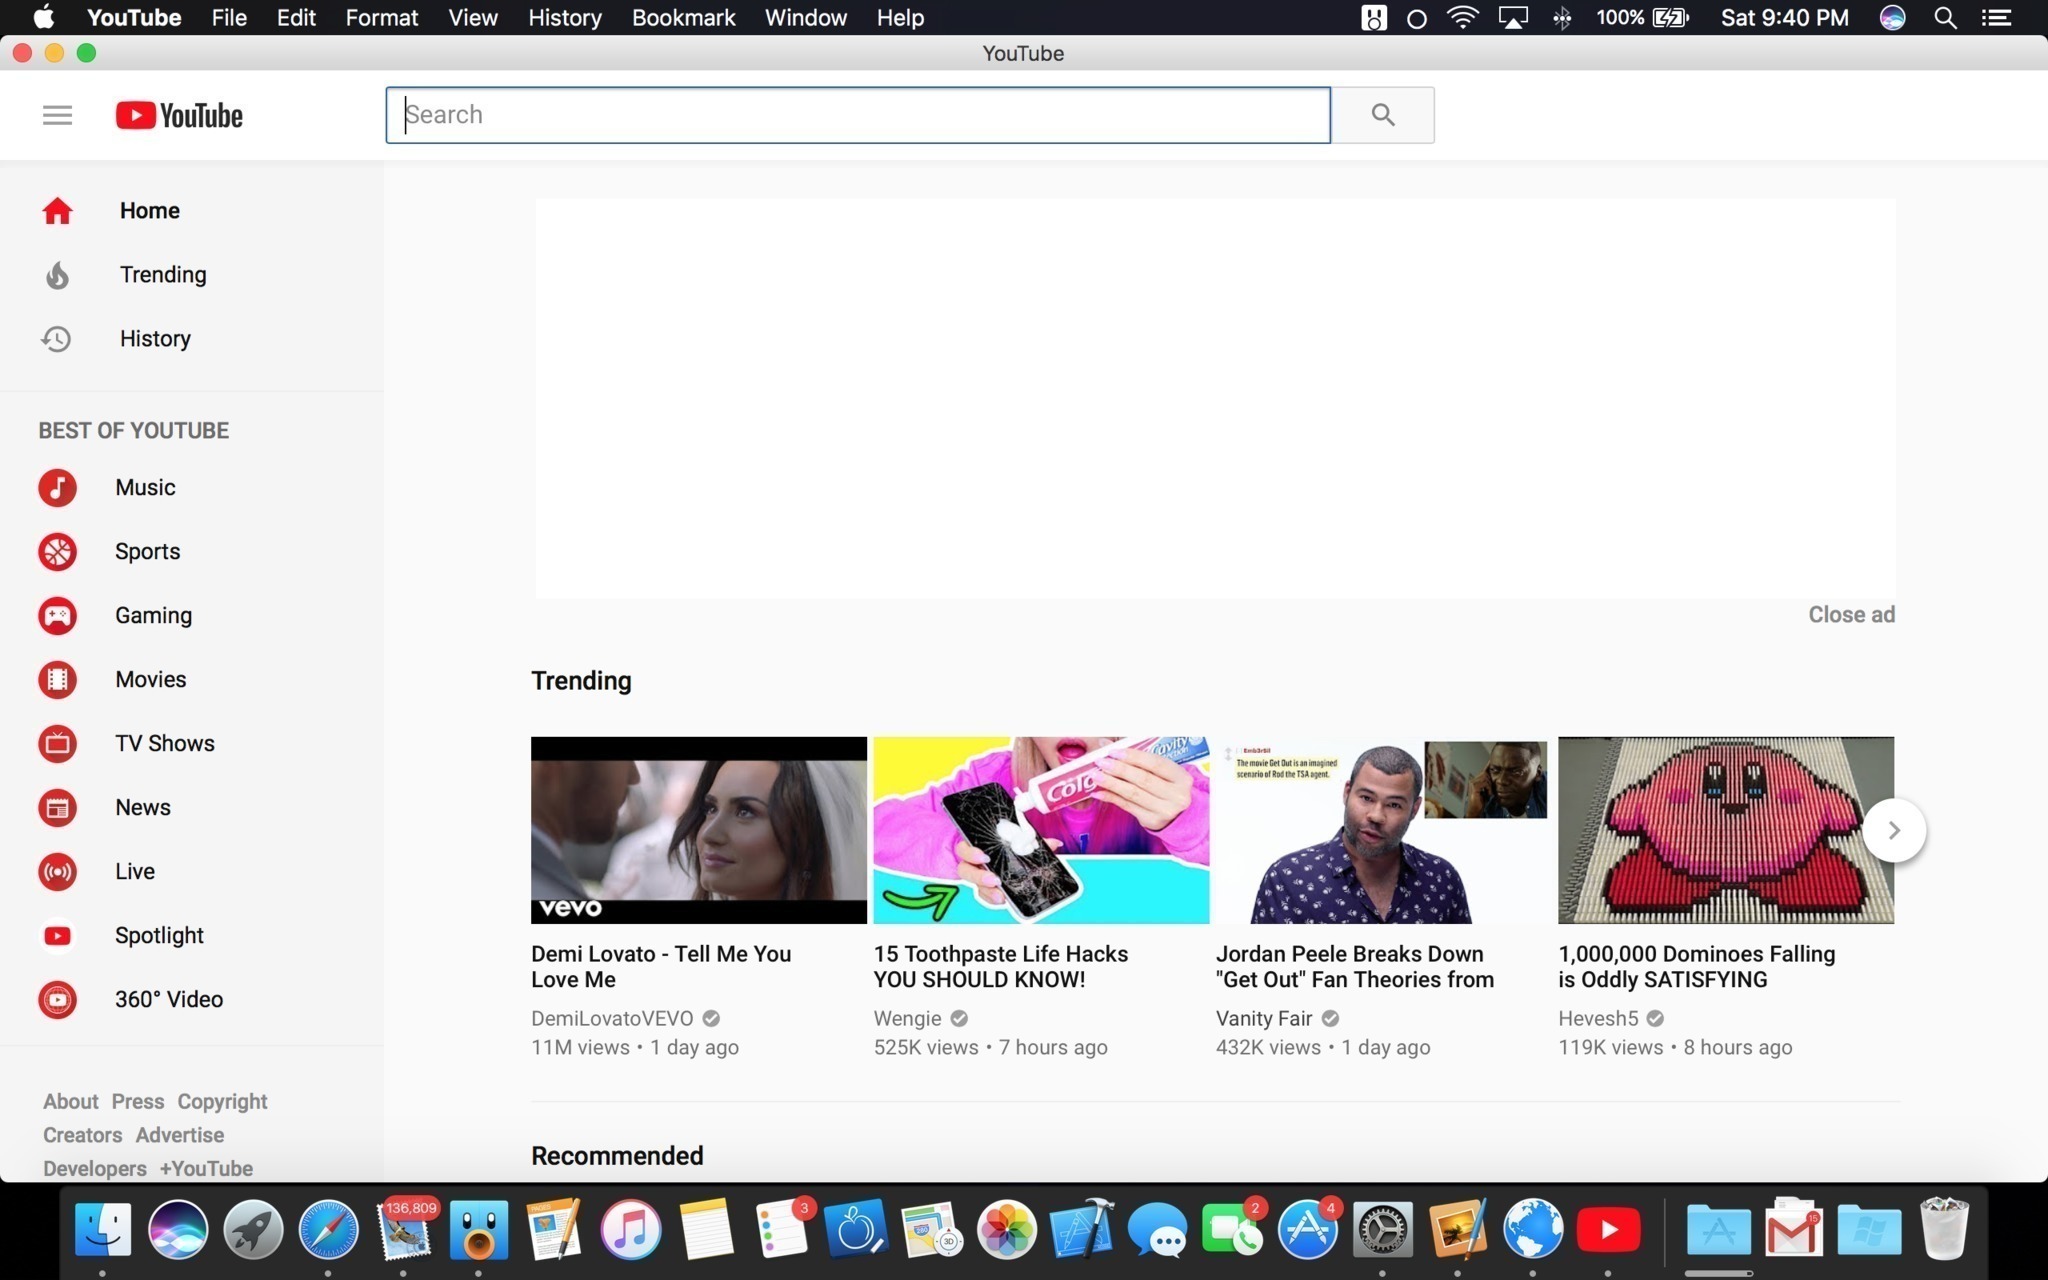
Task: Open the History menu in menu bar
Action: click(565, 18)
